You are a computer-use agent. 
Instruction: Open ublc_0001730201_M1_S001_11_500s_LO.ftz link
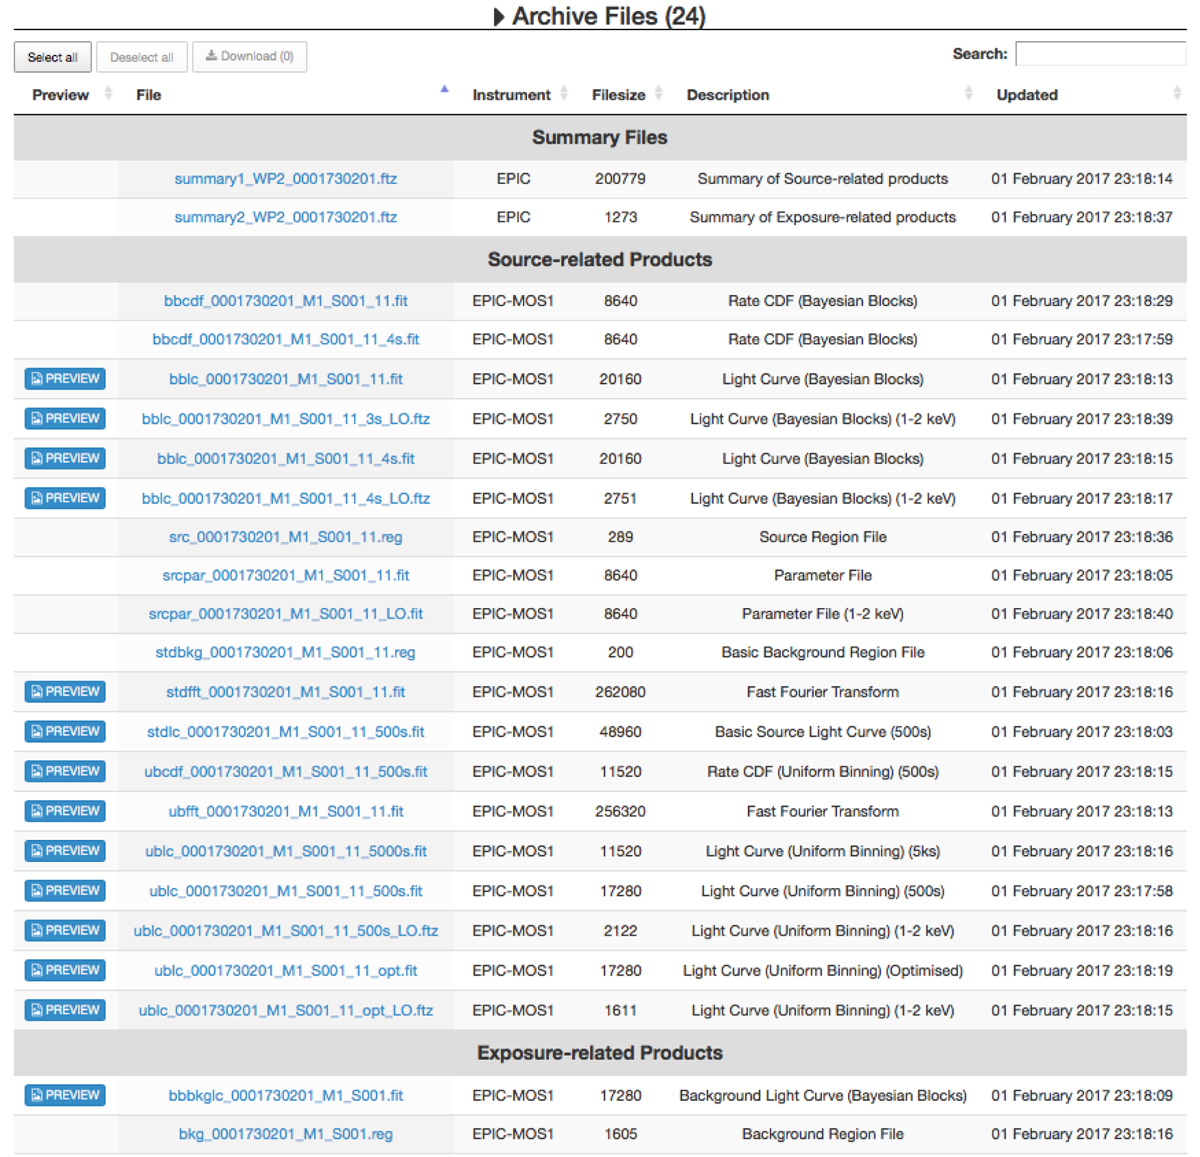point(286,931)
